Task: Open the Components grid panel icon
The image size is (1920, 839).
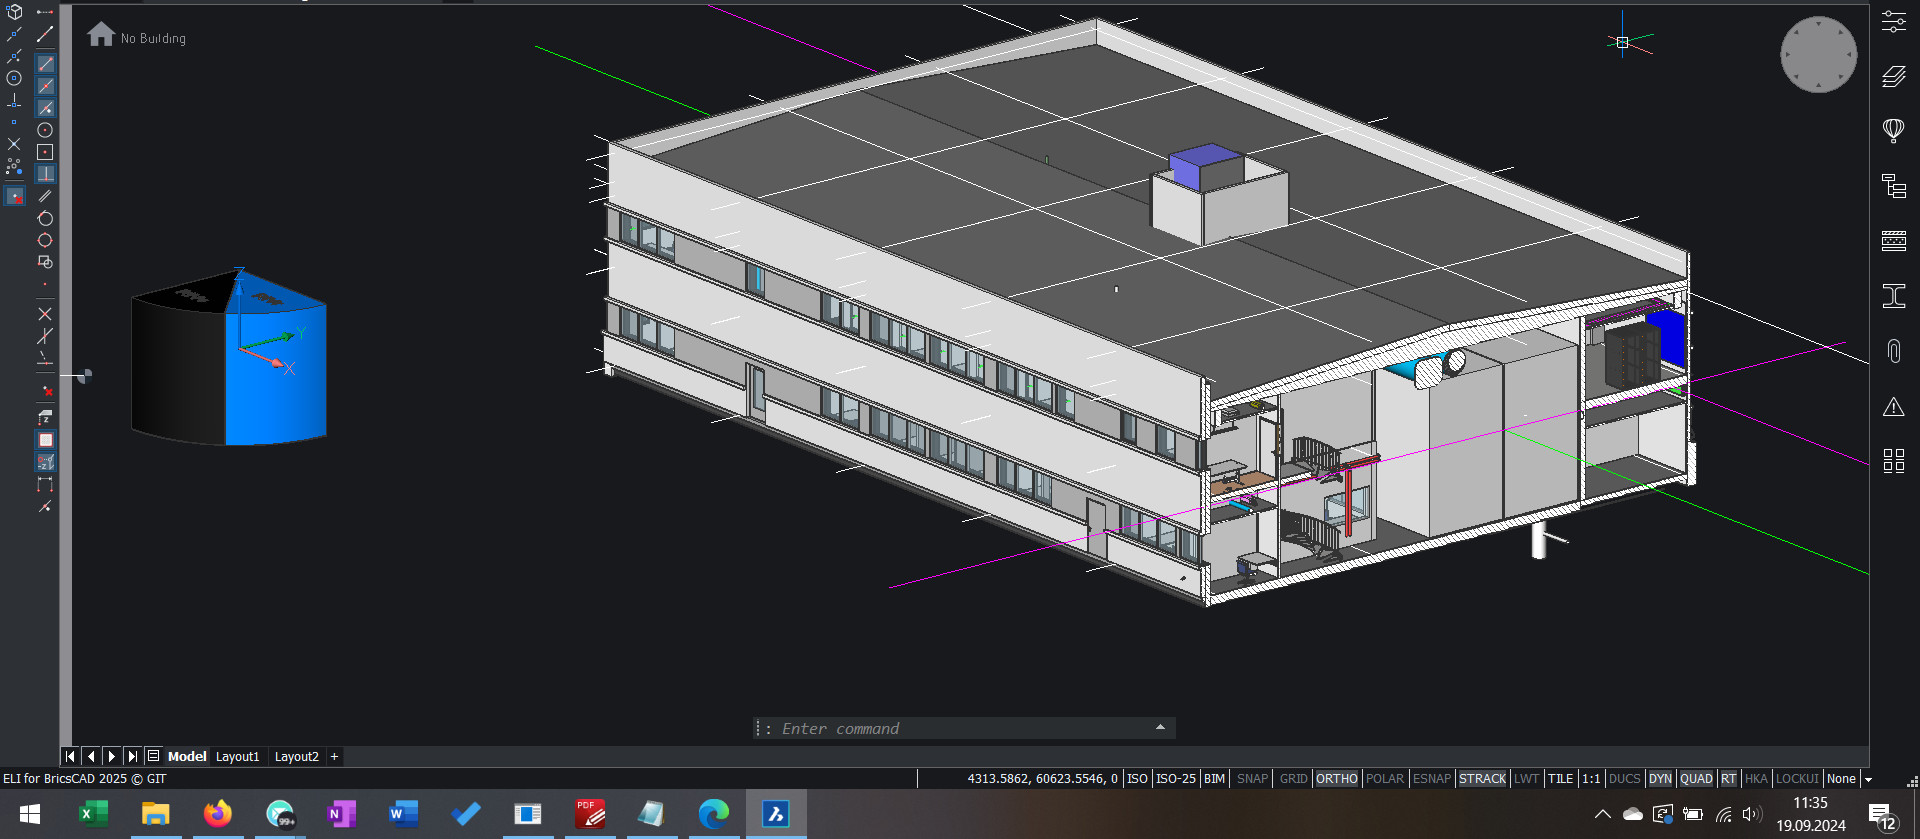Action: click(1893, 460)
